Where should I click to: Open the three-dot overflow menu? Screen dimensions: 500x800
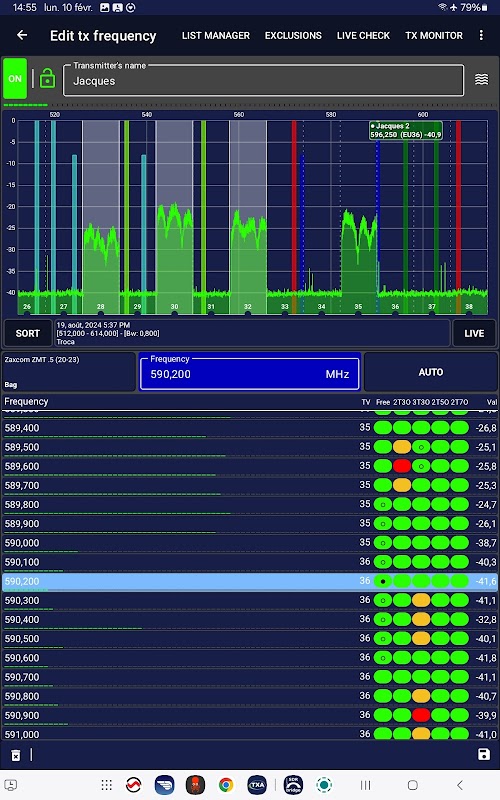coord(481,35)
